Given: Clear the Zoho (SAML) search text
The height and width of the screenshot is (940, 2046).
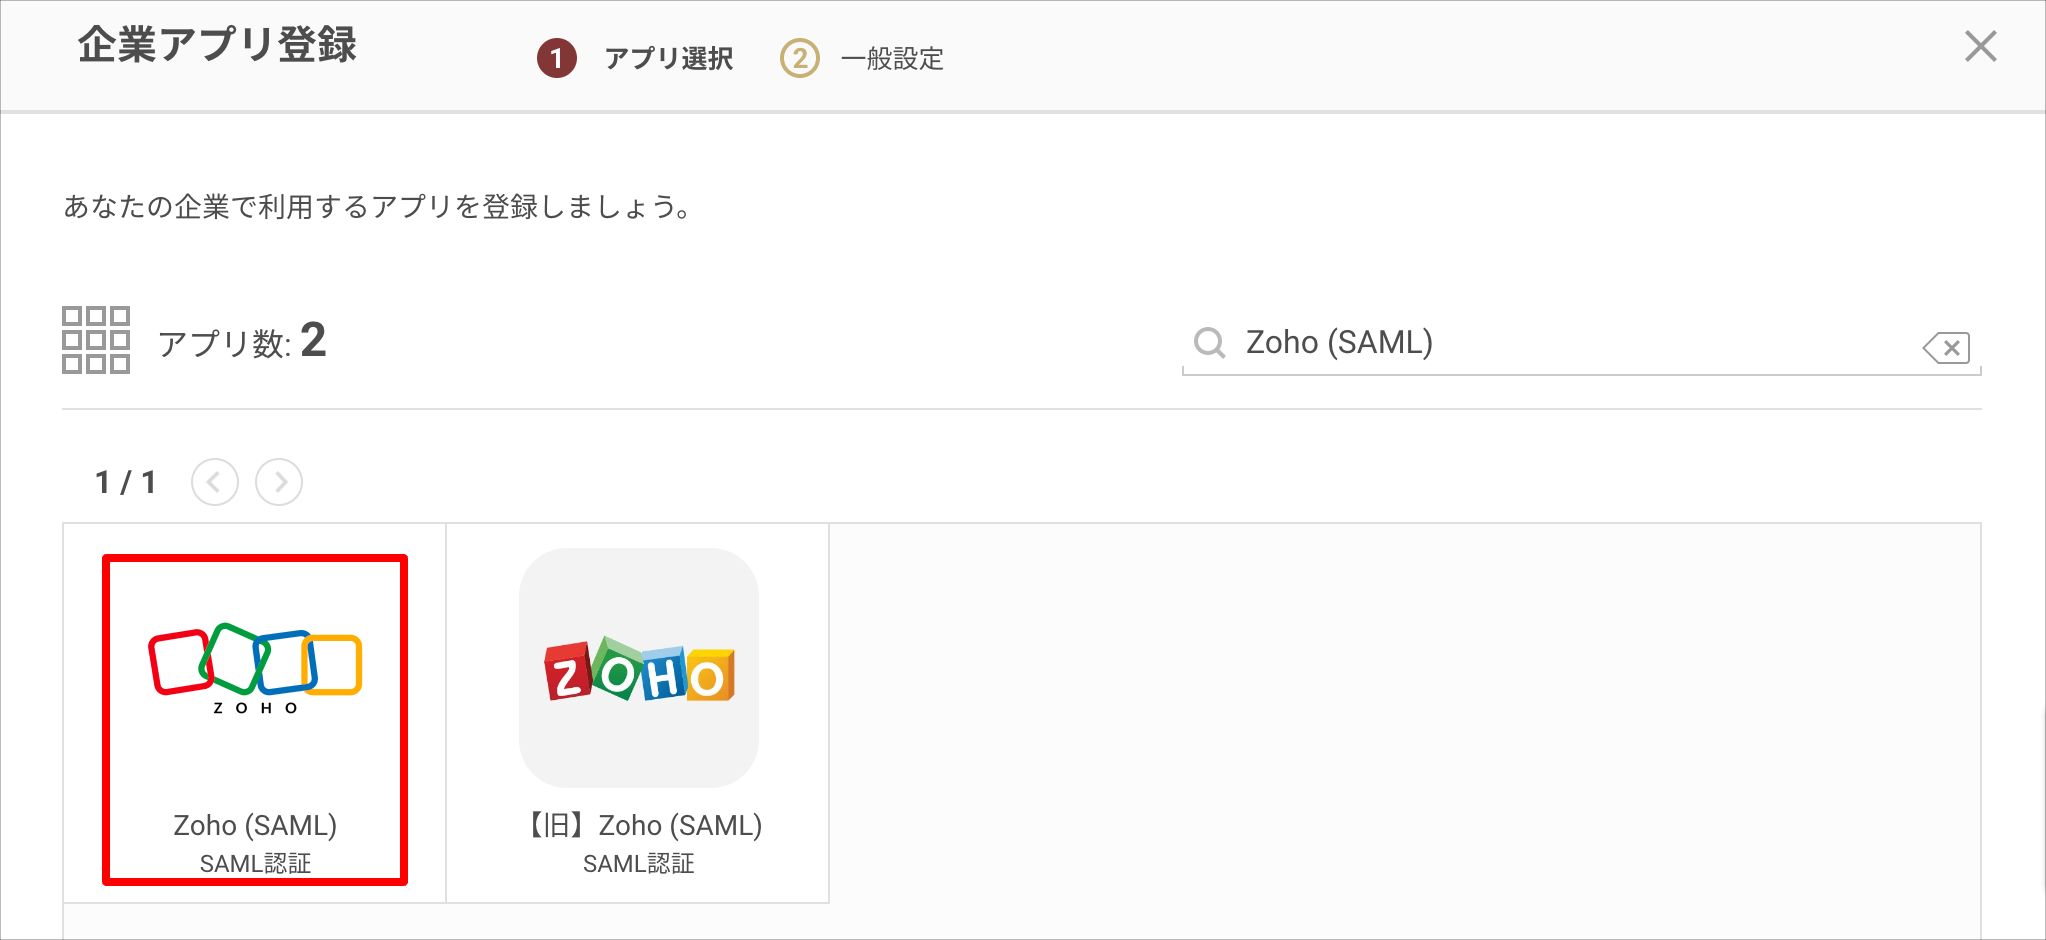Looking at the screenshot, I should (x=1946, y=347).
